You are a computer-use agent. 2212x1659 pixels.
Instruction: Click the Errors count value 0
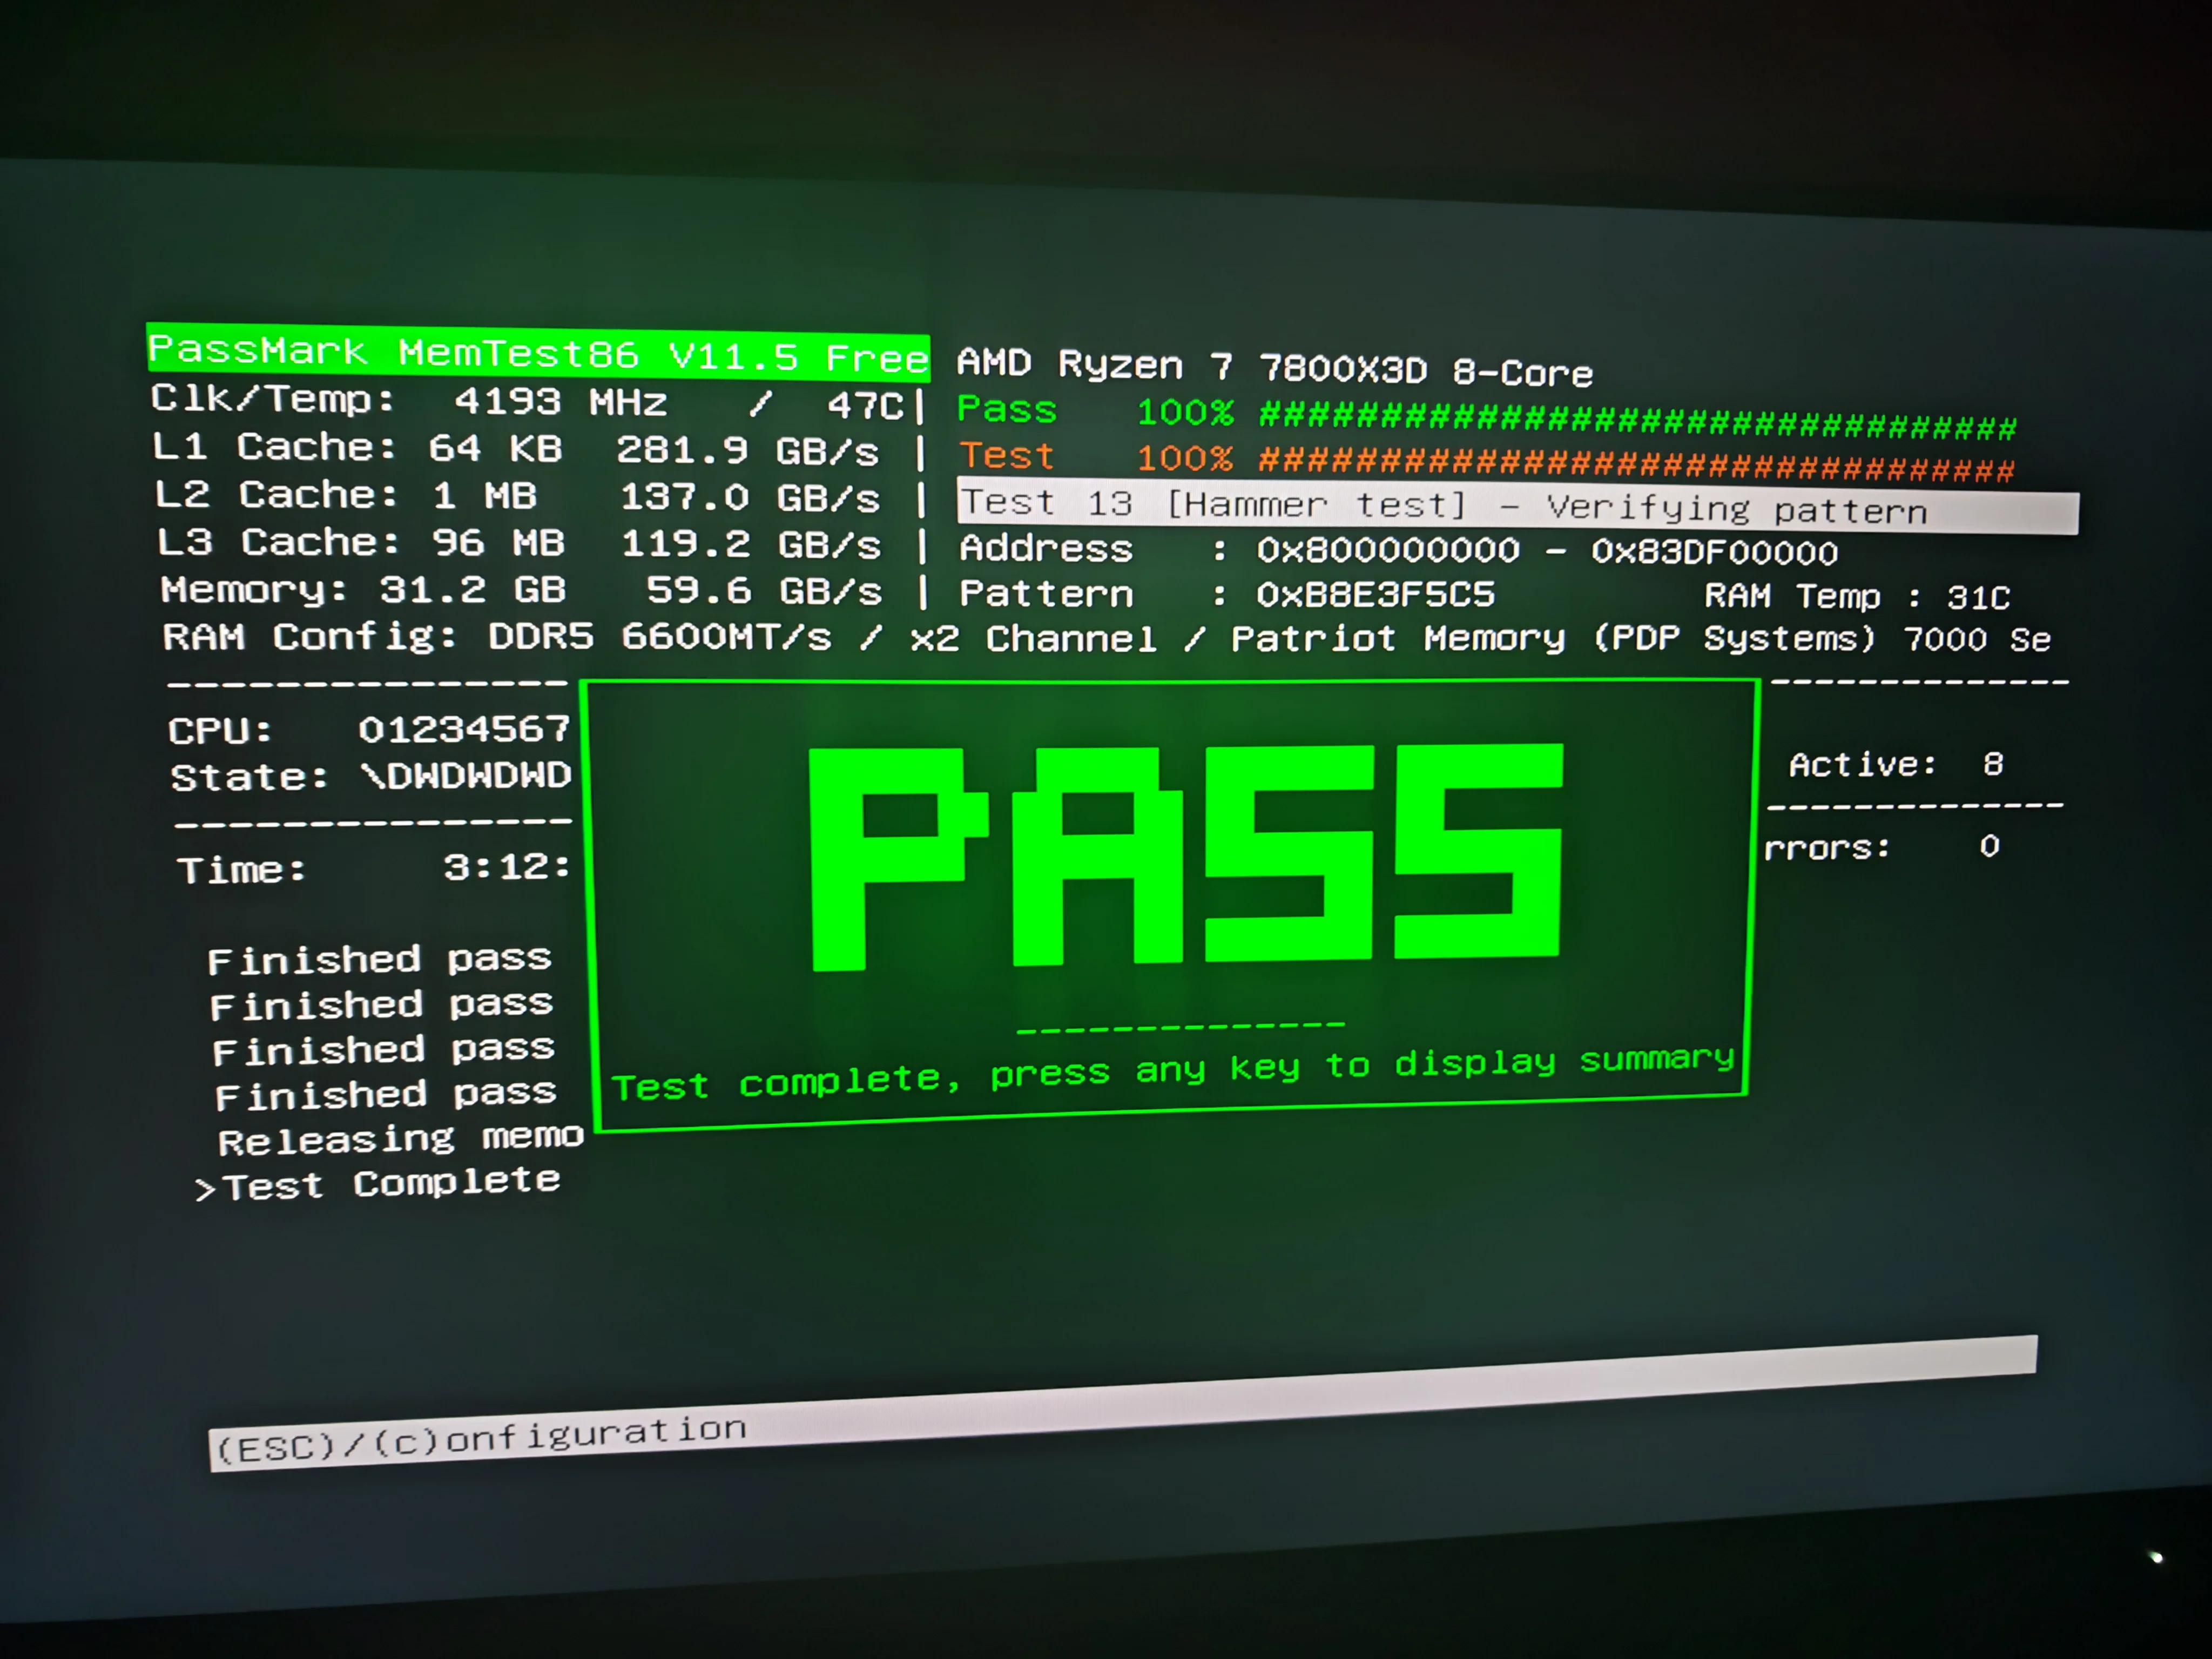coord(1989,847)
